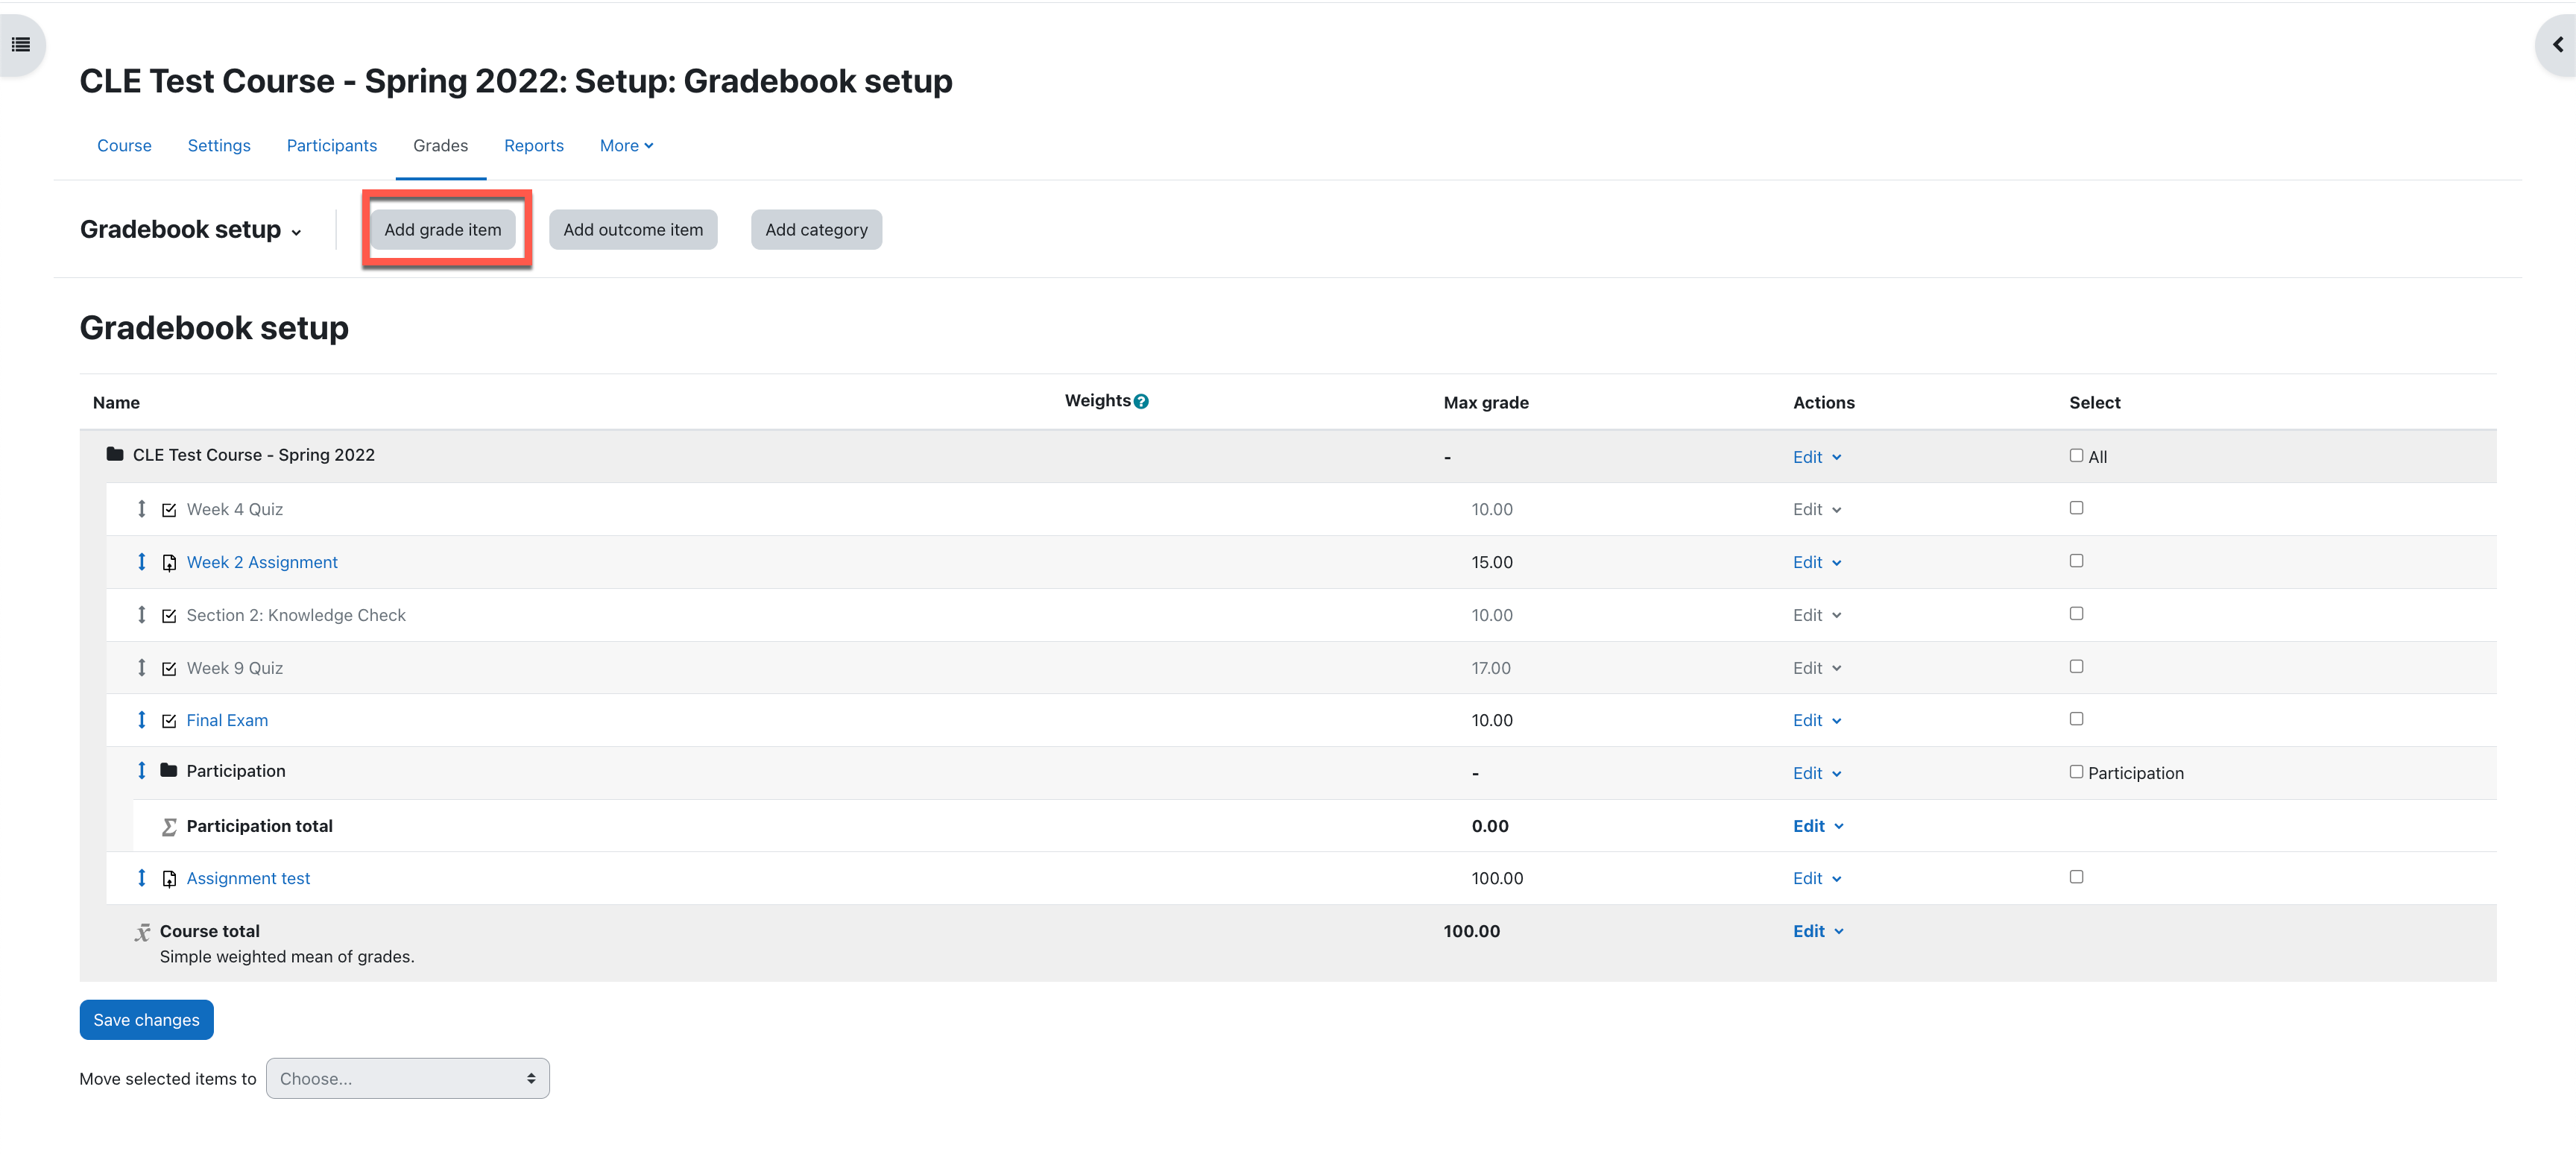
Task: Open the Assignment test link
Action: pyautogui.click(x=248, y=879)
